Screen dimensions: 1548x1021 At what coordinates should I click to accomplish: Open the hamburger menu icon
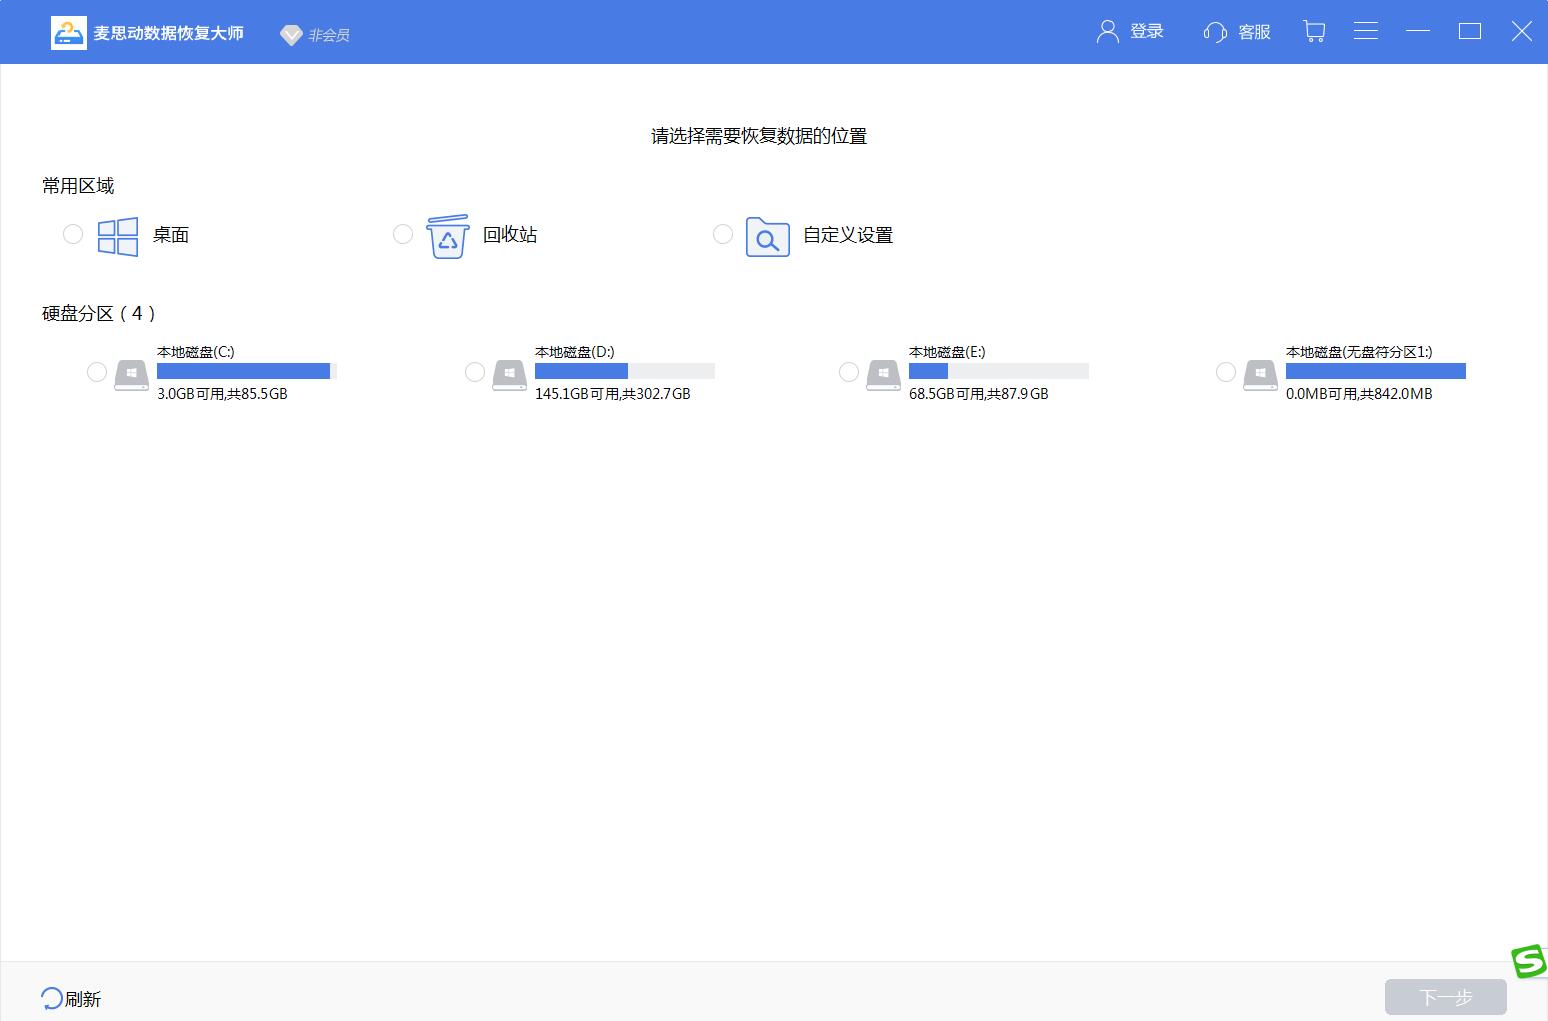(1365, 32)
